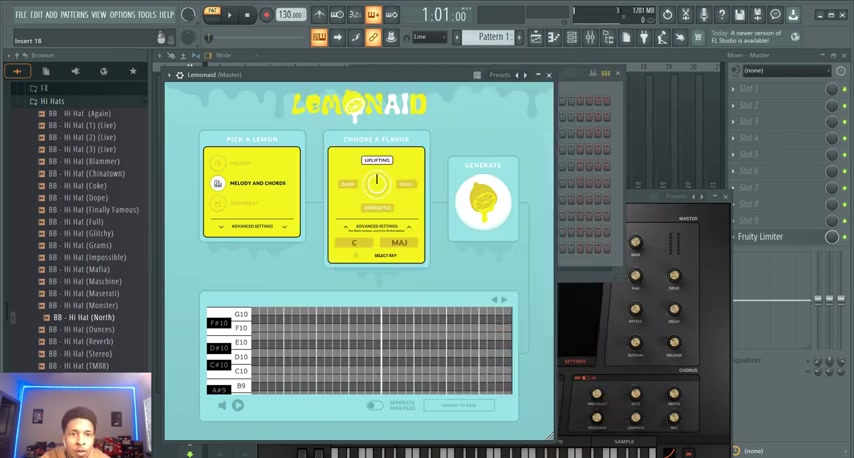Click the Help question mark icon
Screen dimensions: 854x458
coord(722,15)
